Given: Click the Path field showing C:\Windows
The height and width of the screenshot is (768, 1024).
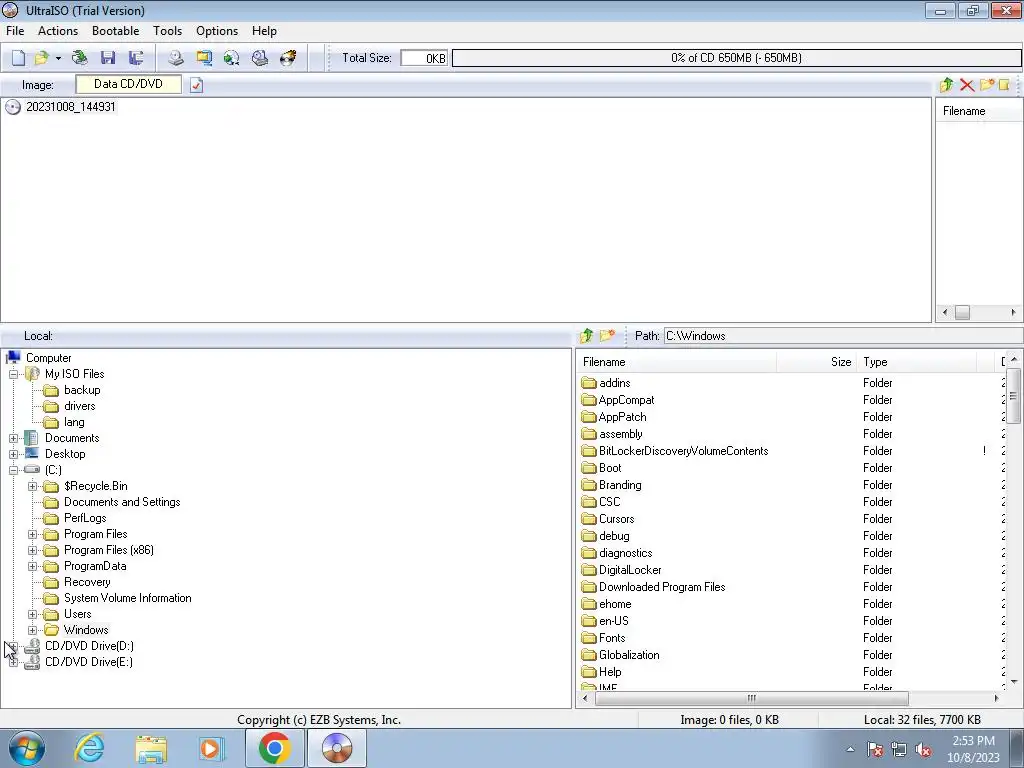Looking at the screenshot, I should tap(843, 336).
